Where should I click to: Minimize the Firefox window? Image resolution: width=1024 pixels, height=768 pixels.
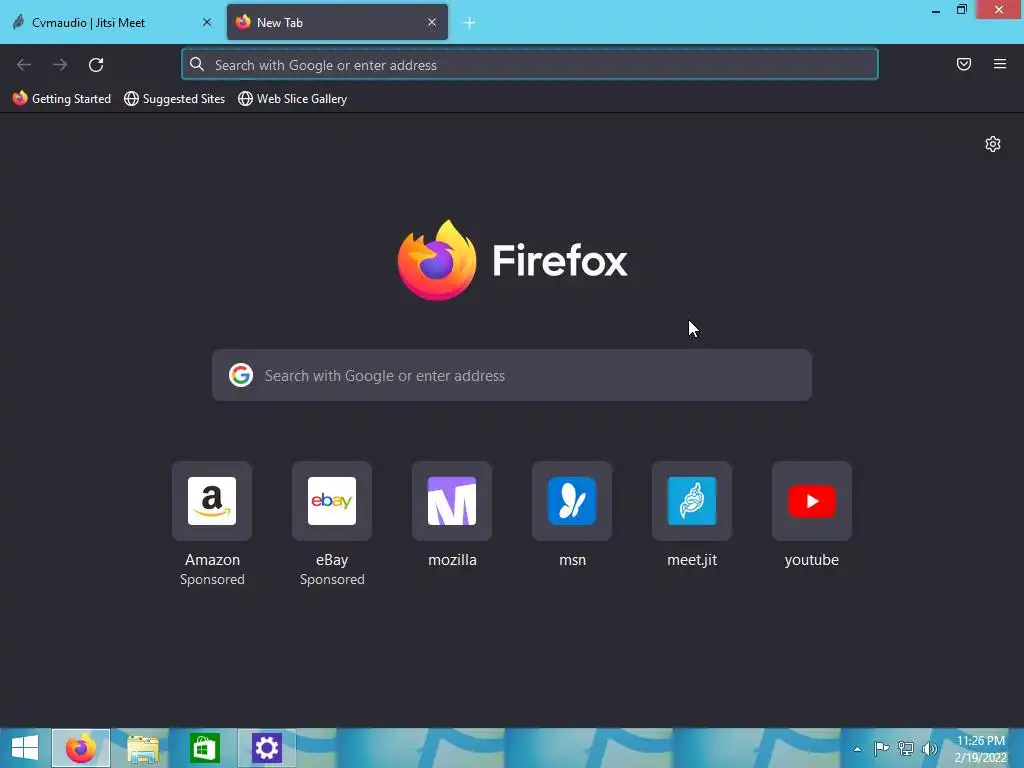click(936, 10)
